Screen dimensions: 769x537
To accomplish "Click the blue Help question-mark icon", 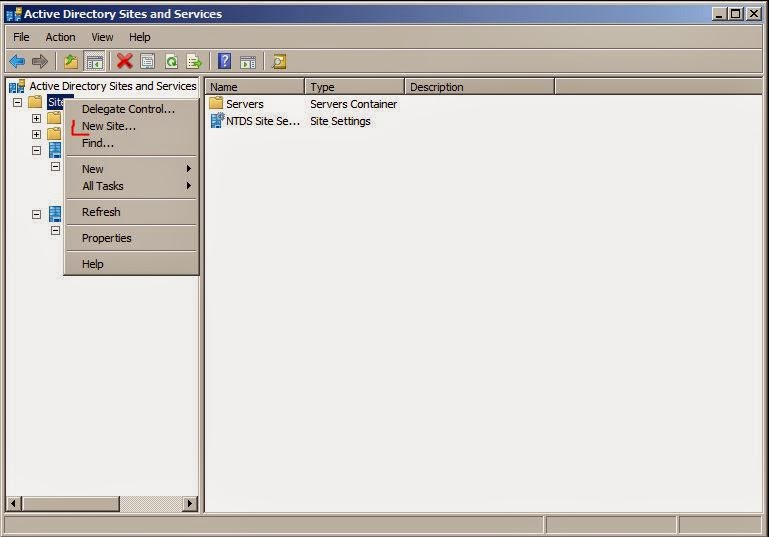I will tap(224, 61).
